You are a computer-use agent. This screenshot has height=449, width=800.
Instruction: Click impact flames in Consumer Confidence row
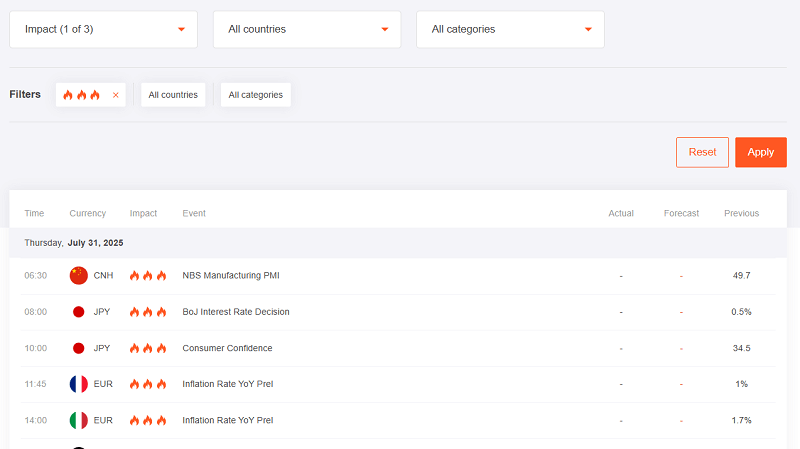point(148,348)
